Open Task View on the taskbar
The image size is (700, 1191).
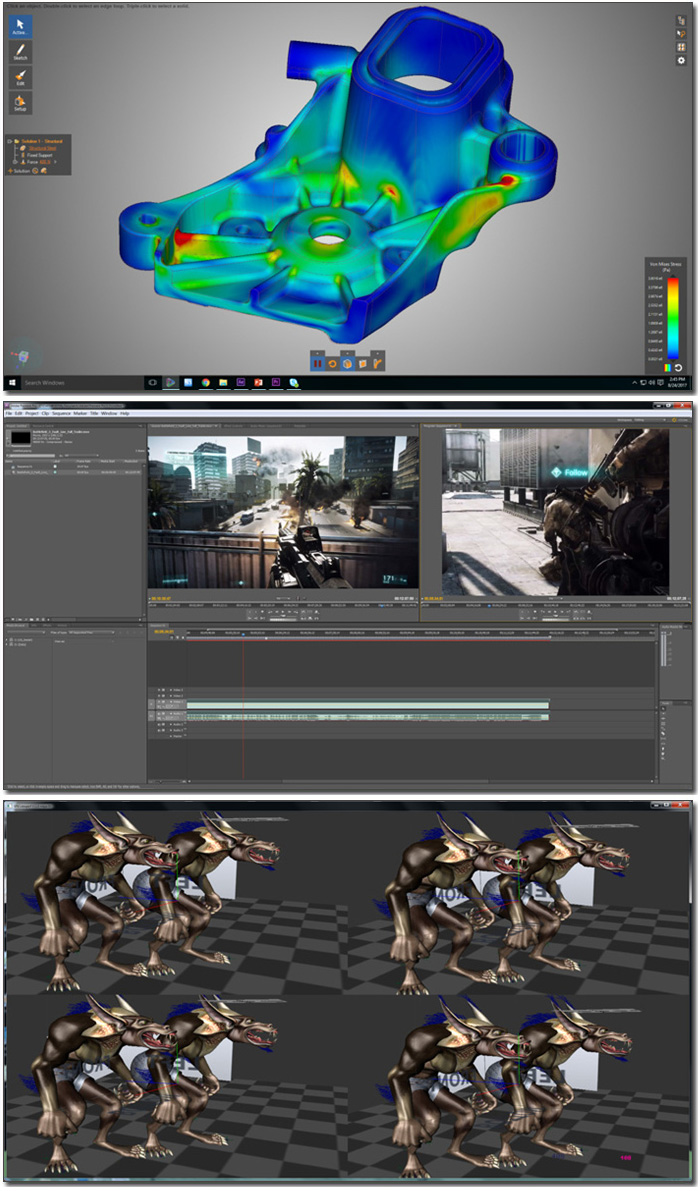tap(153, 383)
